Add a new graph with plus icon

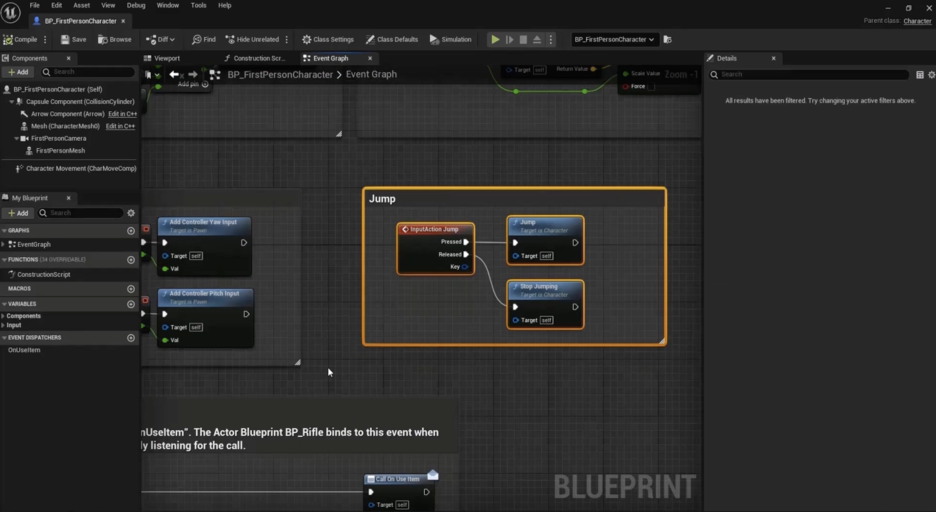(x=131, y=230)
